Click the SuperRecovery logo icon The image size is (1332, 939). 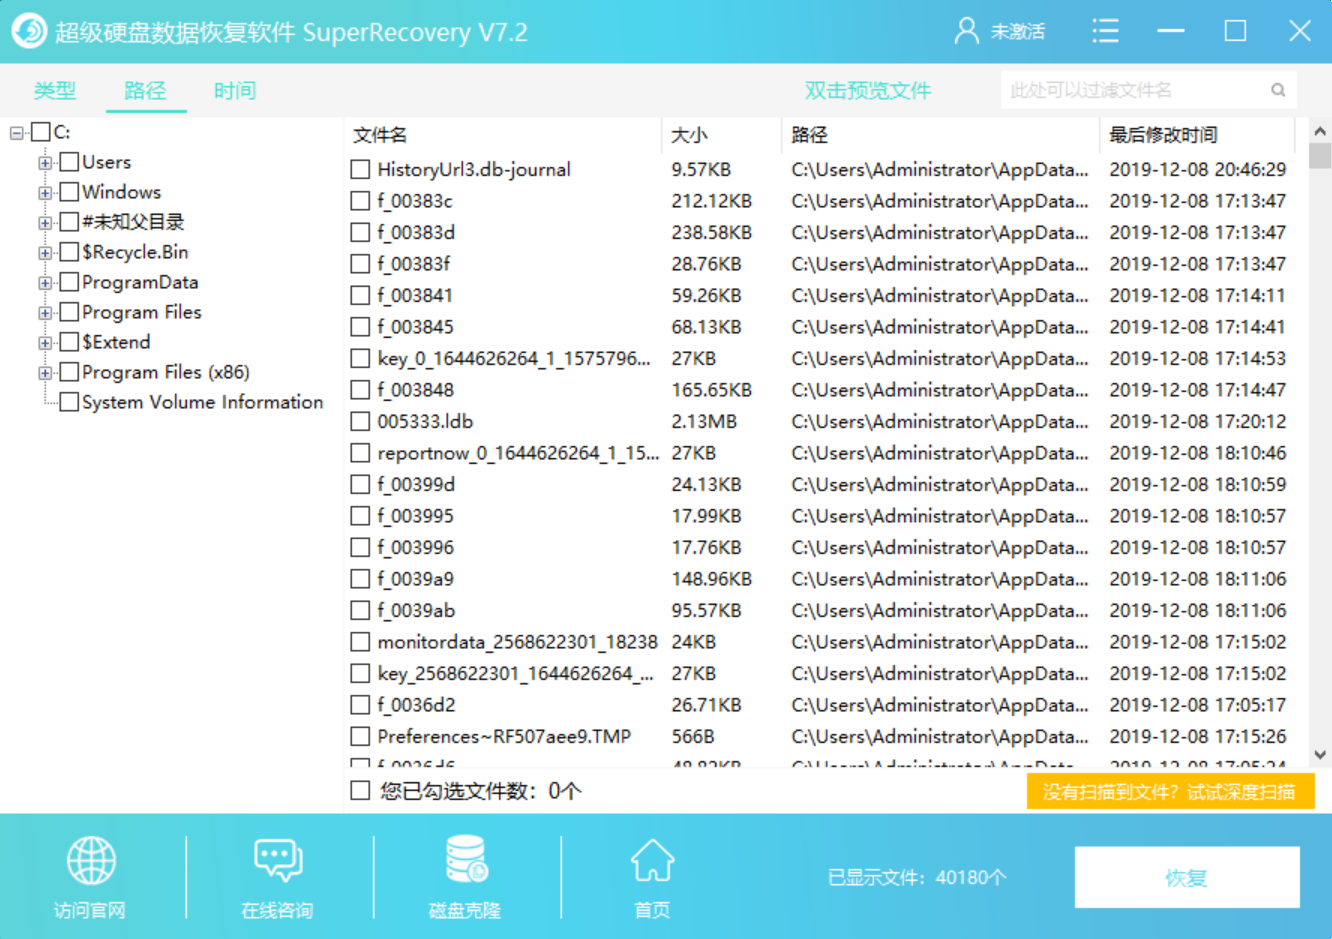(29, 31)
